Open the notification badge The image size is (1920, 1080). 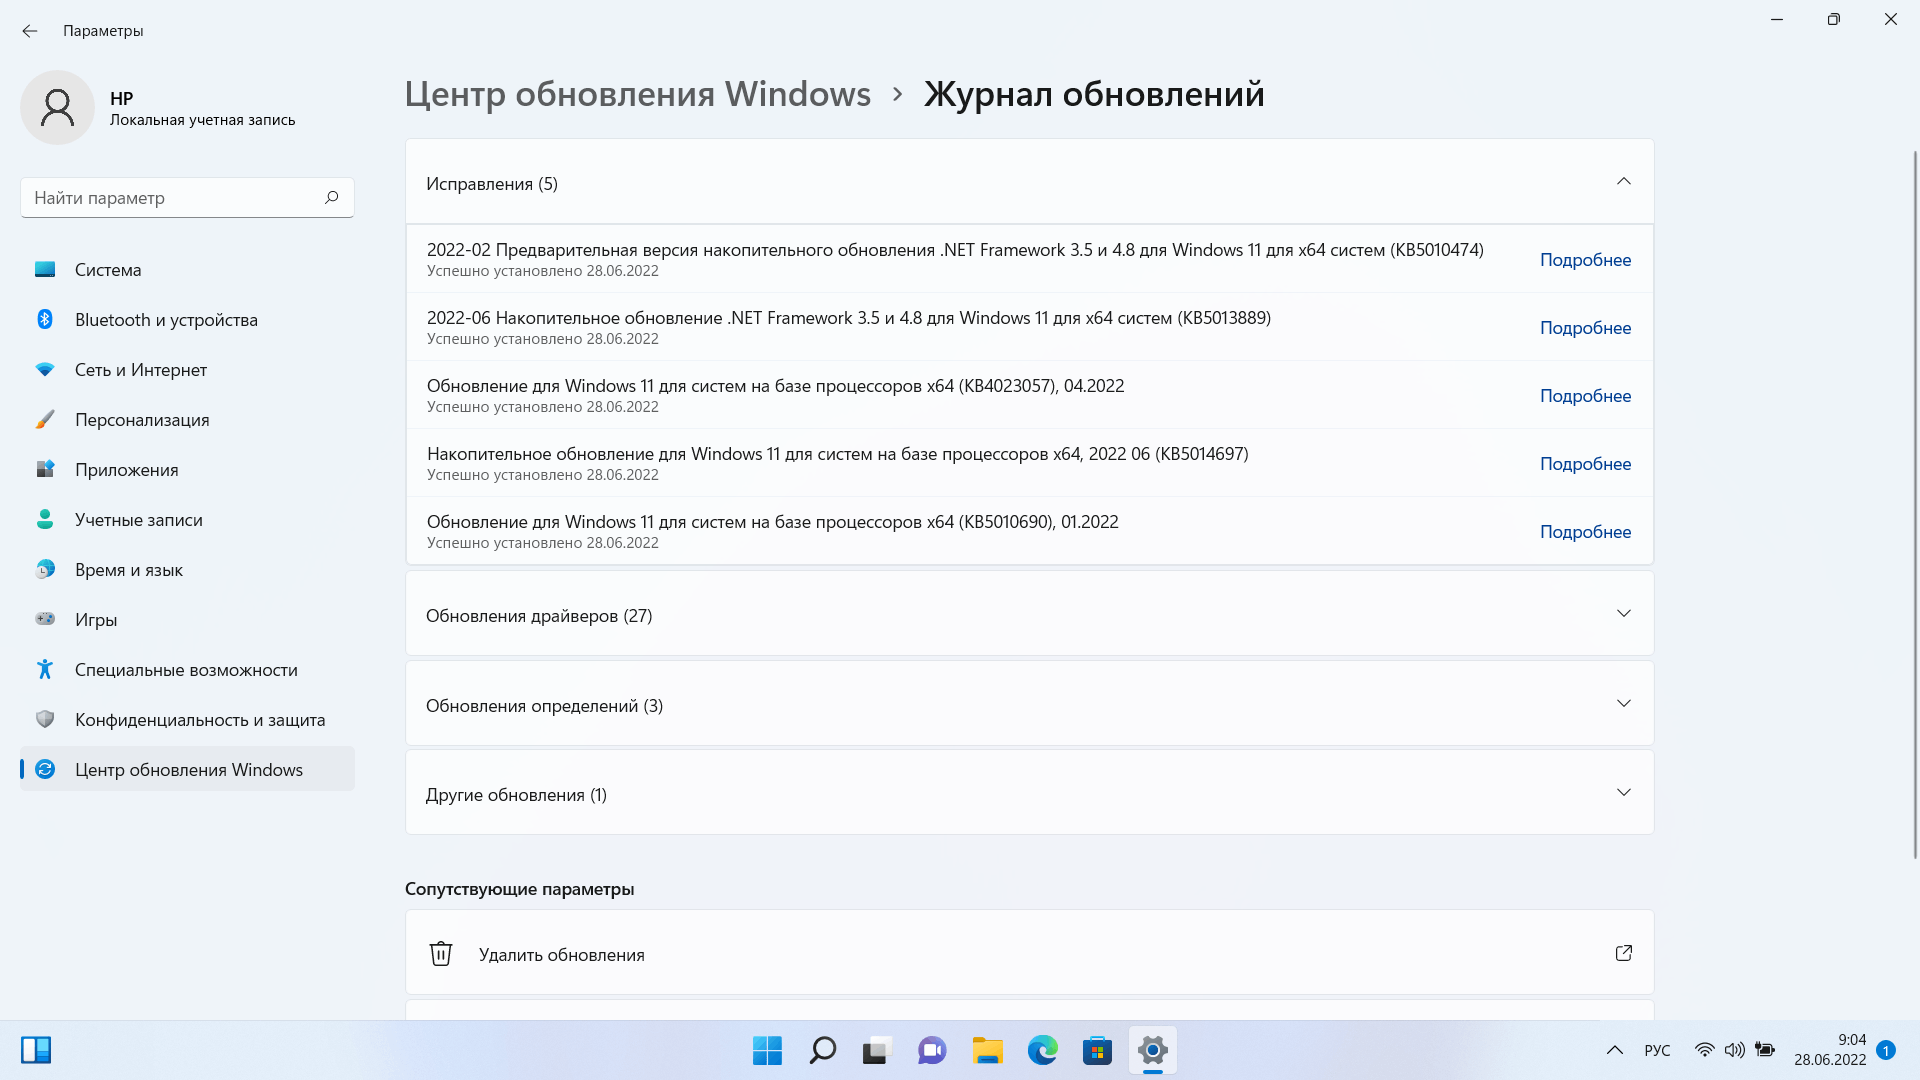[1886, 1050]
